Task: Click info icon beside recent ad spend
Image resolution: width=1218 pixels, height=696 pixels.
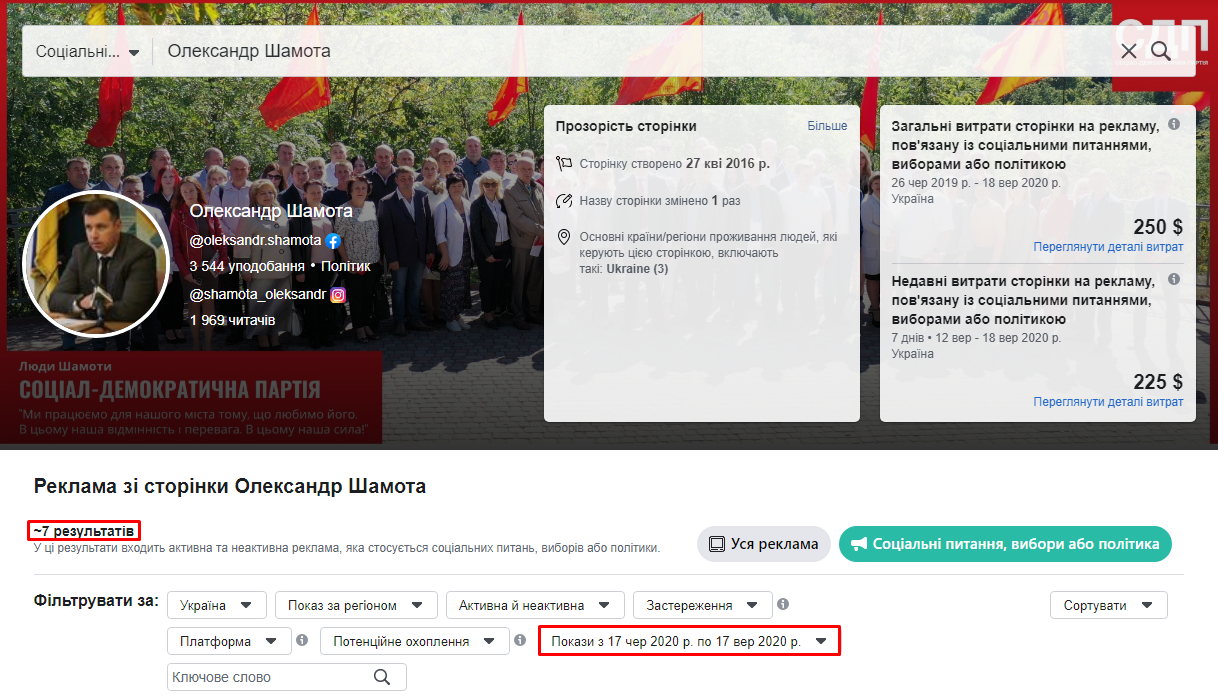Action: point(1174,280)
